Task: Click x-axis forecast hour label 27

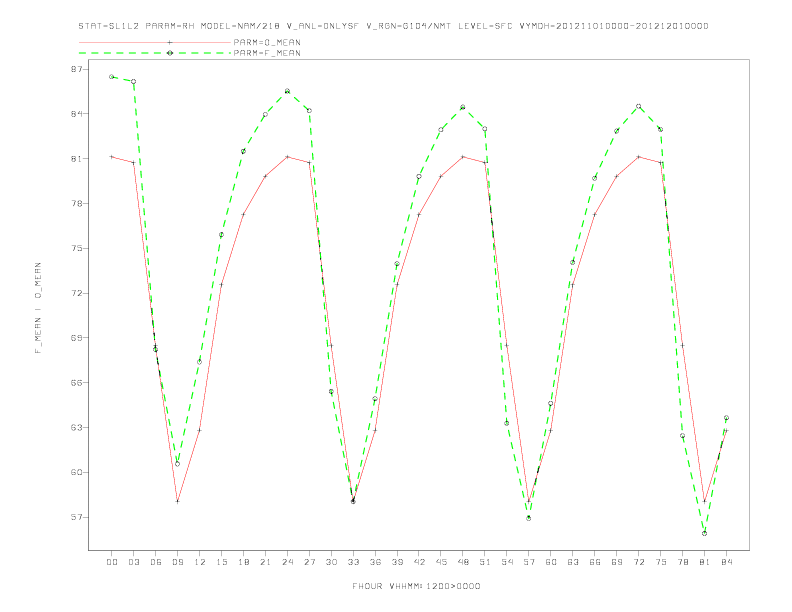Action: pyautogui.click(x=309, y=562)
